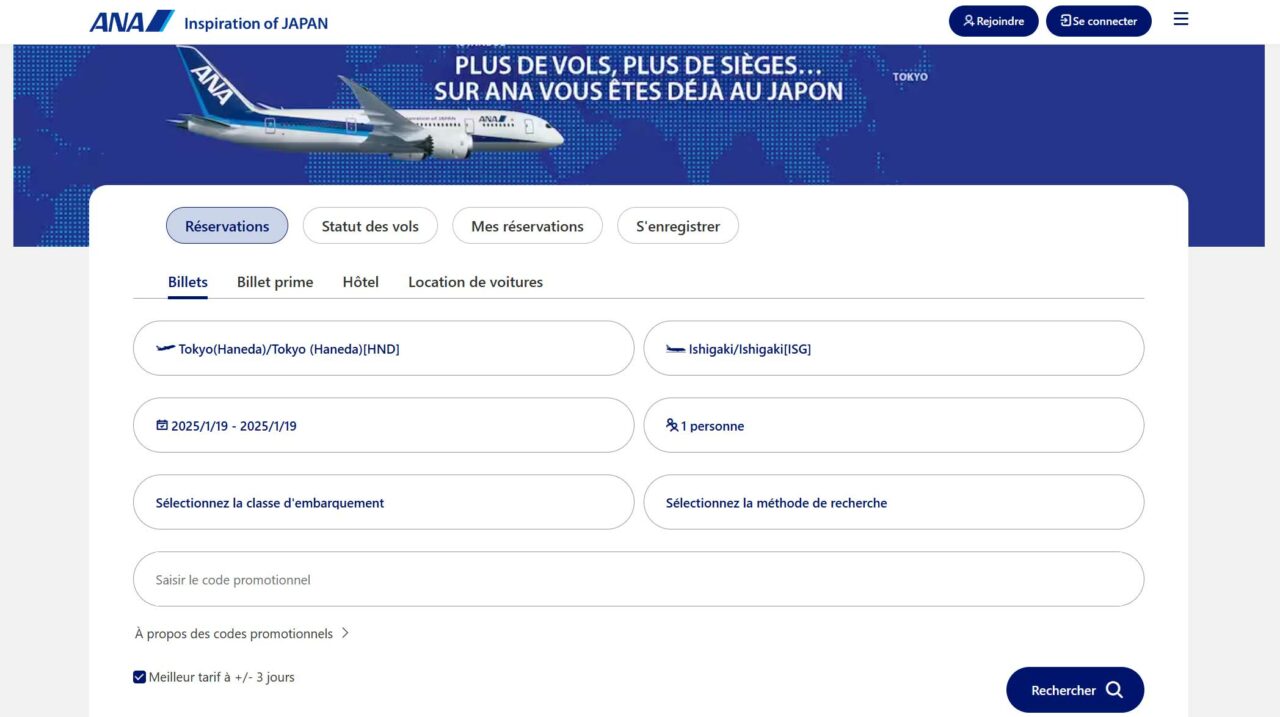Click the person icon on Rejoindre button
The image size is (1280, 717).
click(x=968, y=20)
